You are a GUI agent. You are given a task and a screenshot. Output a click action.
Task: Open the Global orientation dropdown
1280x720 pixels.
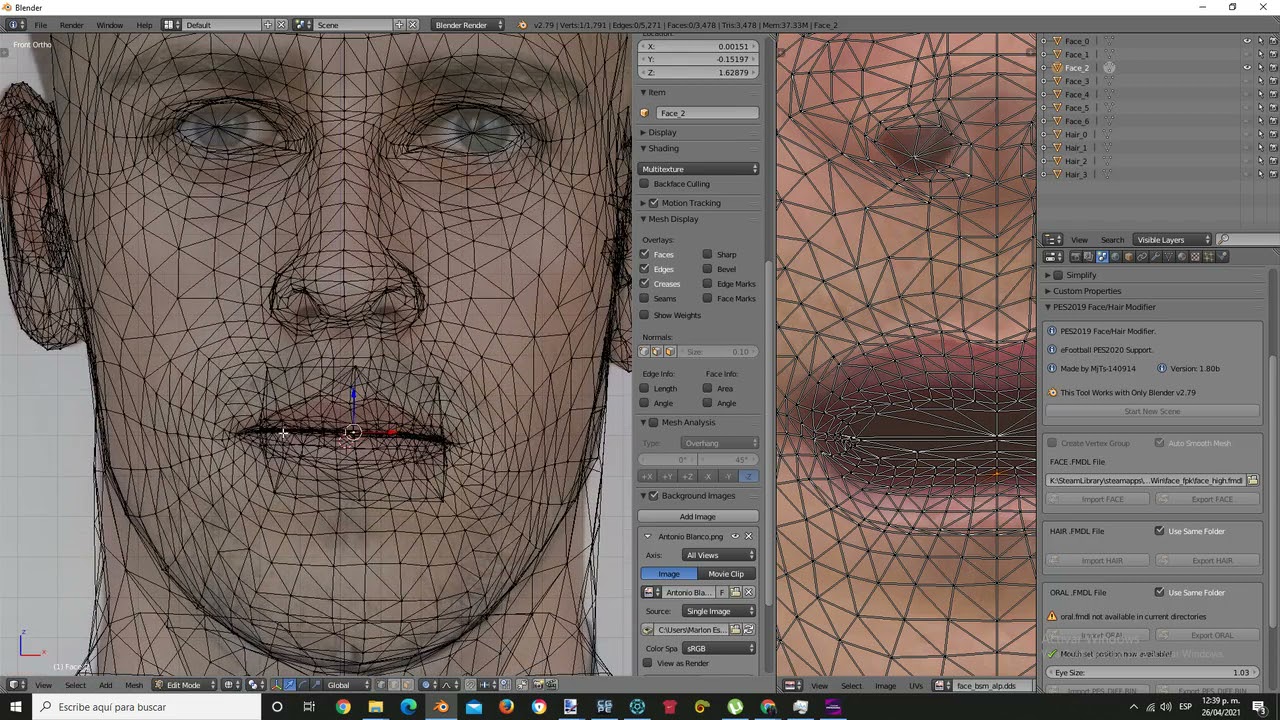[x=347, y=685]
